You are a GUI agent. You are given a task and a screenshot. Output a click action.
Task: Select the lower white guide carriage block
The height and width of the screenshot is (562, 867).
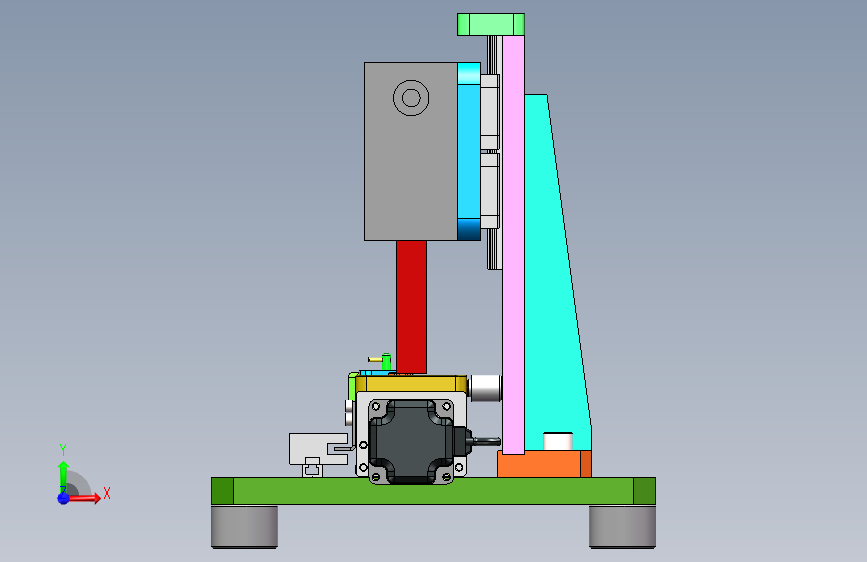click(x=490, y=191)
